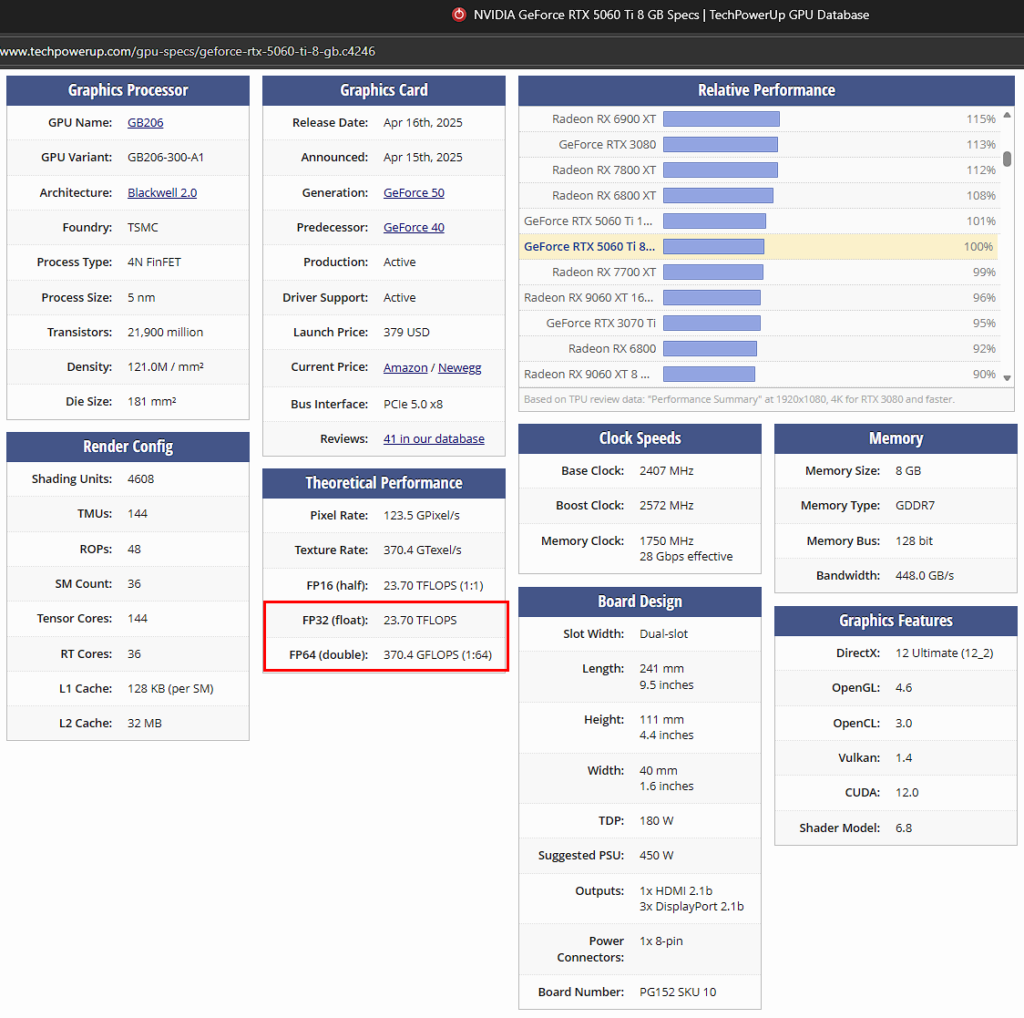Select GeForce RTX 3080 in performance list
This screenshot has width=1024, height=1018.
point(607,145)
